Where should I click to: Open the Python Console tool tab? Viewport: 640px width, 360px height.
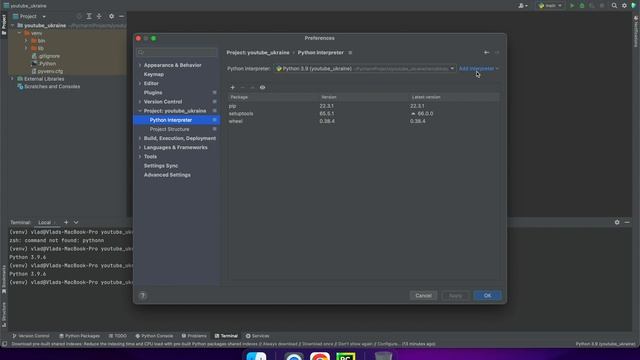[154, 336]
